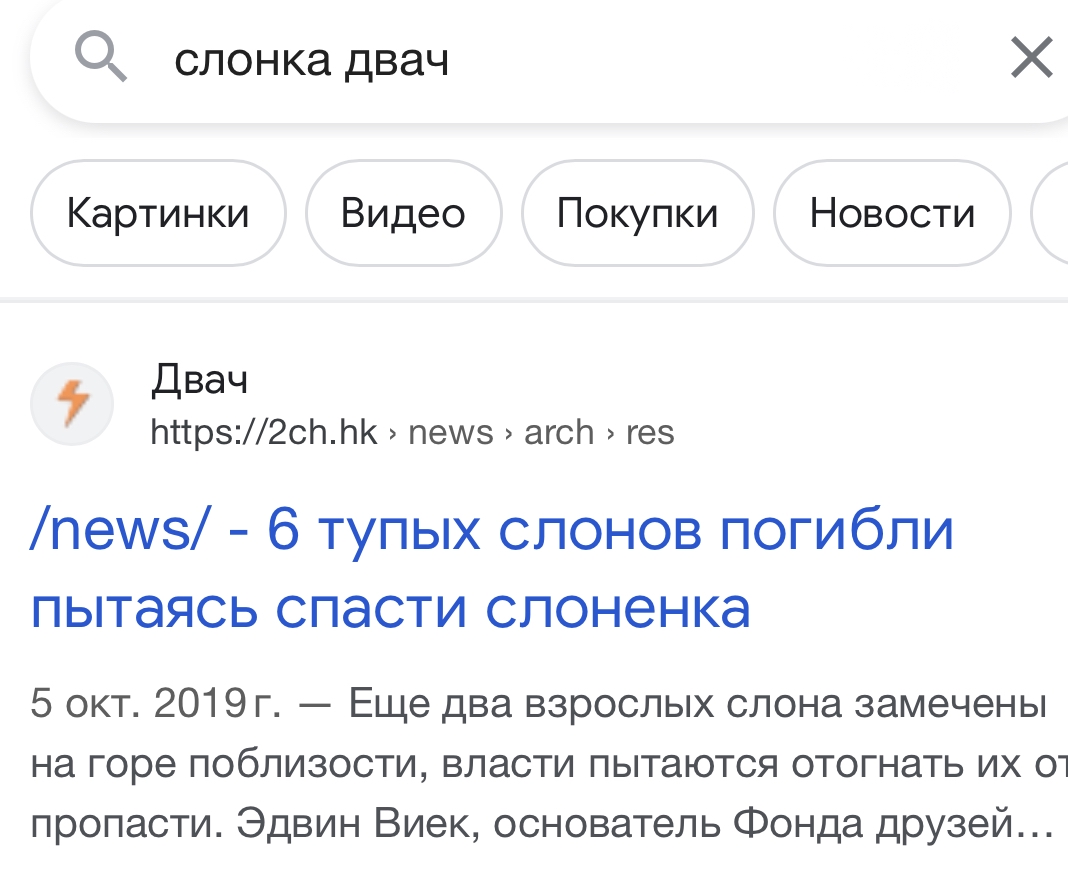
Task: Click the 'news' breadcrumb segment
Action: 450,432
